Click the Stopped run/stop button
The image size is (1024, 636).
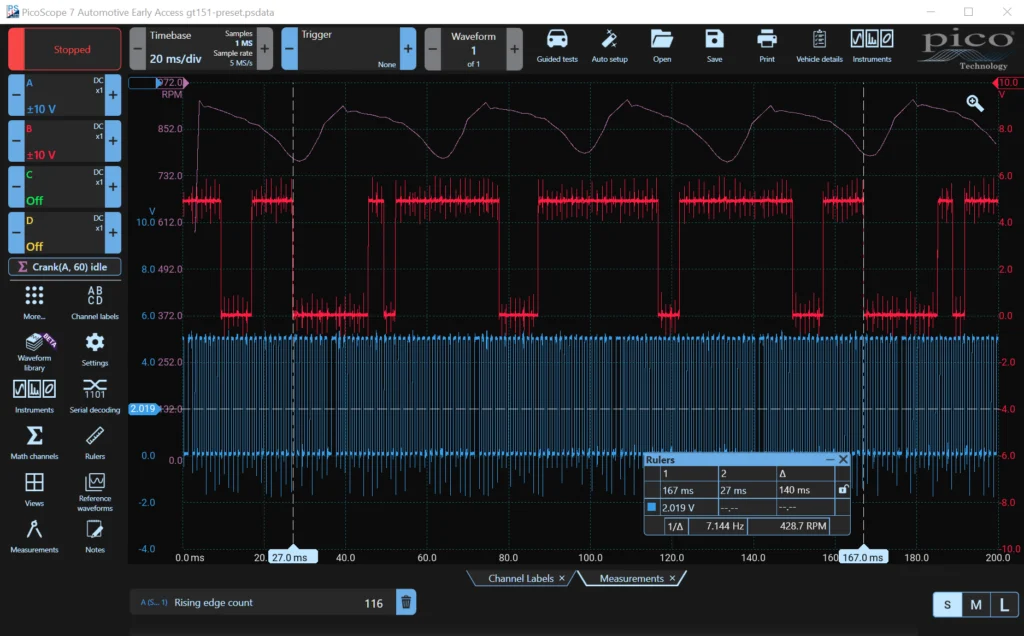(65, 49)
